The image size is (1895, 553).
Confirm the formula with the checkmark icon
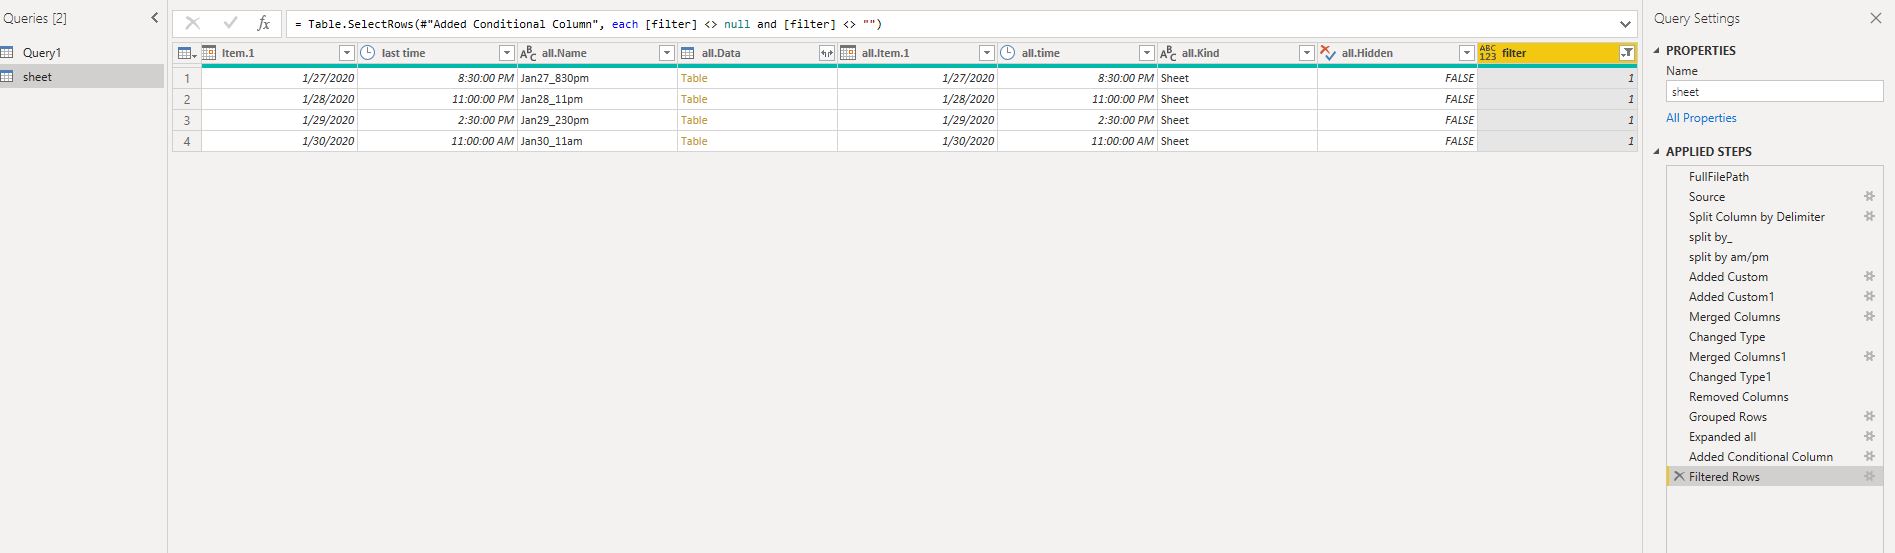(230, 23)
